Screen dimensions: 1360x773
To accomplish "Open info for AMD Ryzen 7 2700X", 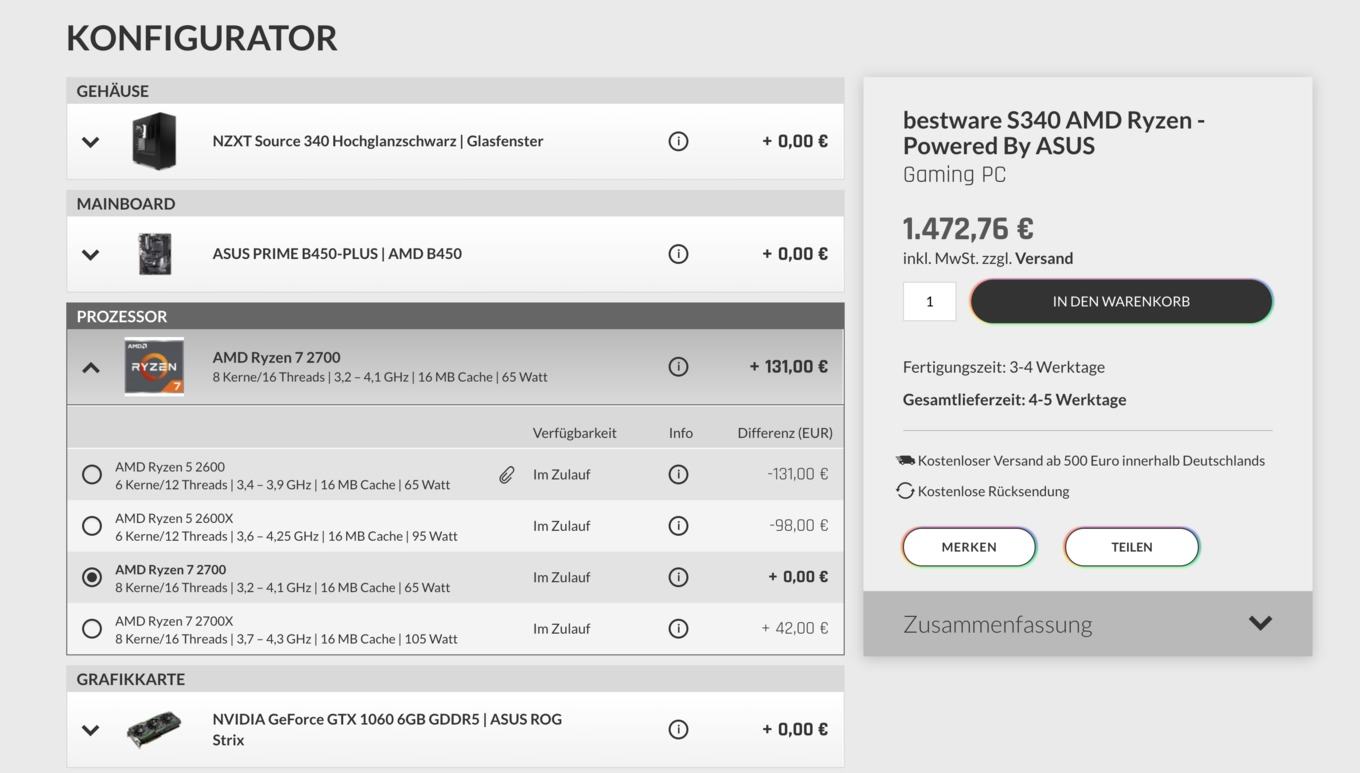I will pos(678,629).
